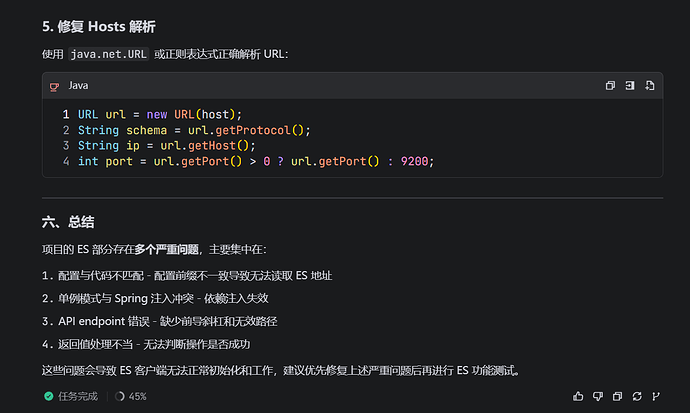Click the Java language label in header
This screenshot has height=413, width=690.
pyautogui.click(x=78, y=85)
